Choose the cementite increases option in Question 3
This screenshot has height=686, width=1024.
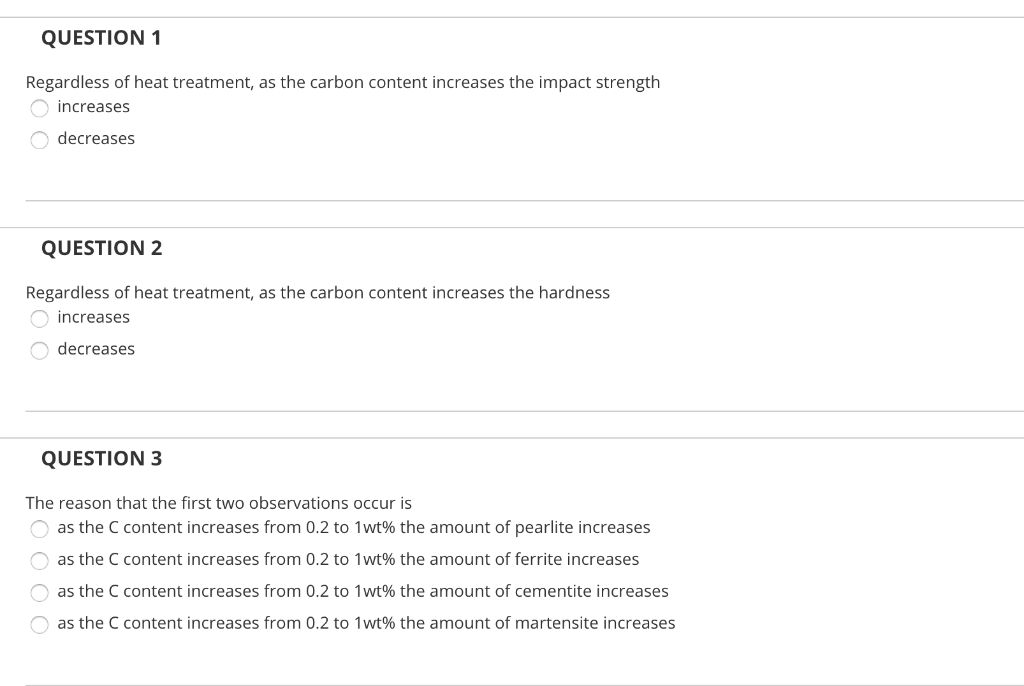[39, 593]
